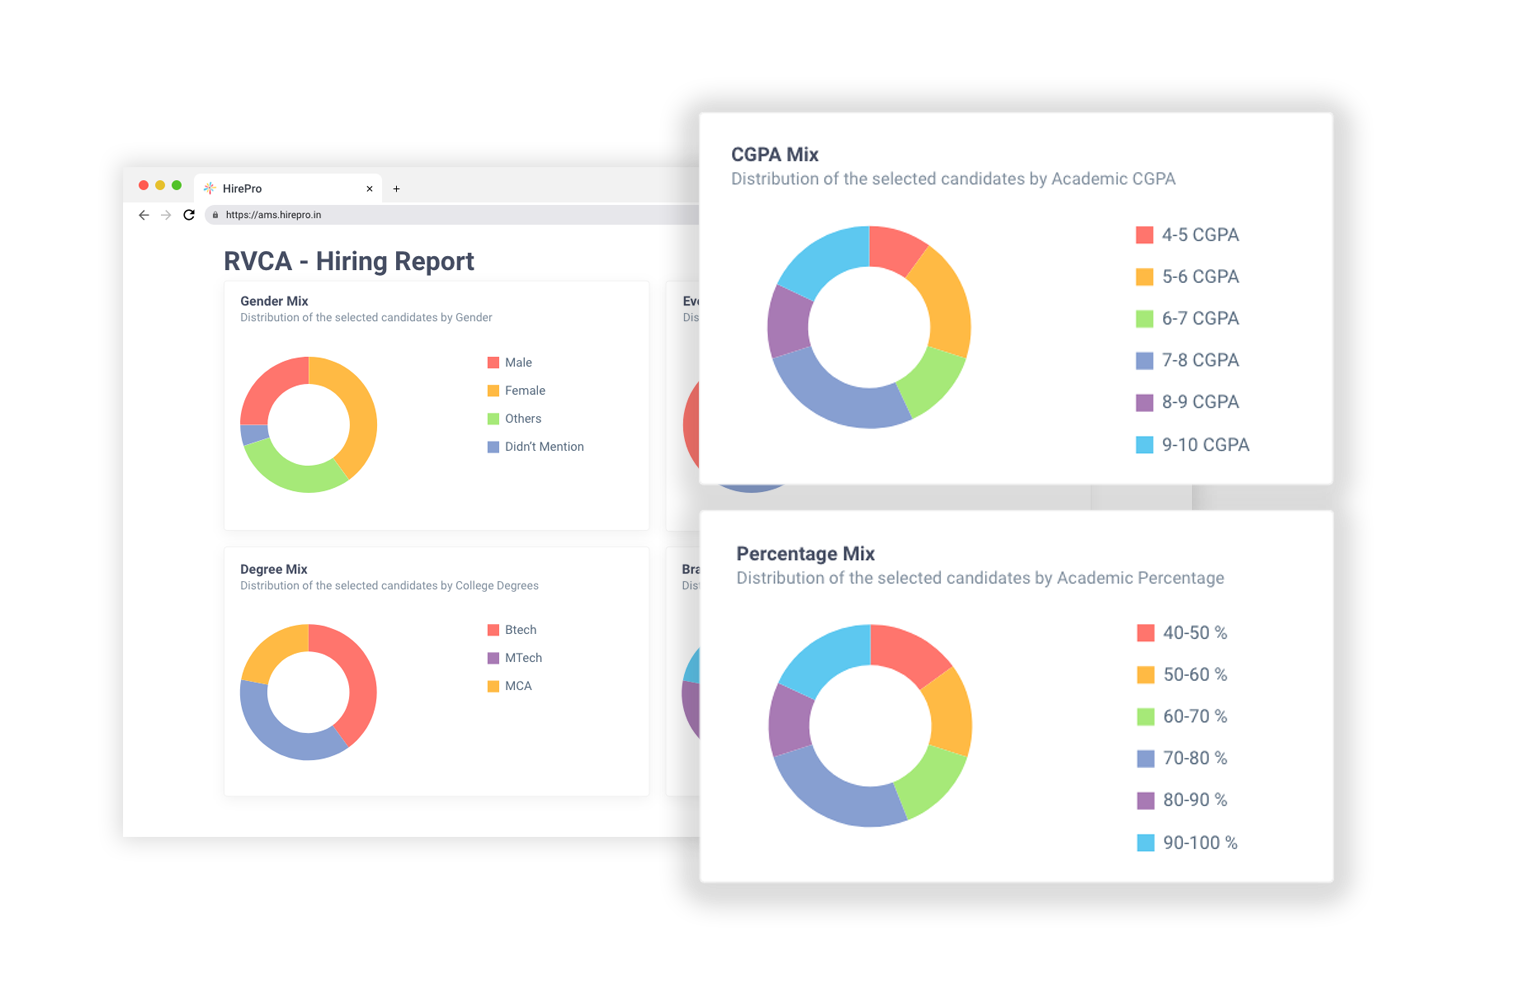Screen dimensions: 1534x1004
Task: Click the padlock icon in the address bar
Action: (215, 214)
